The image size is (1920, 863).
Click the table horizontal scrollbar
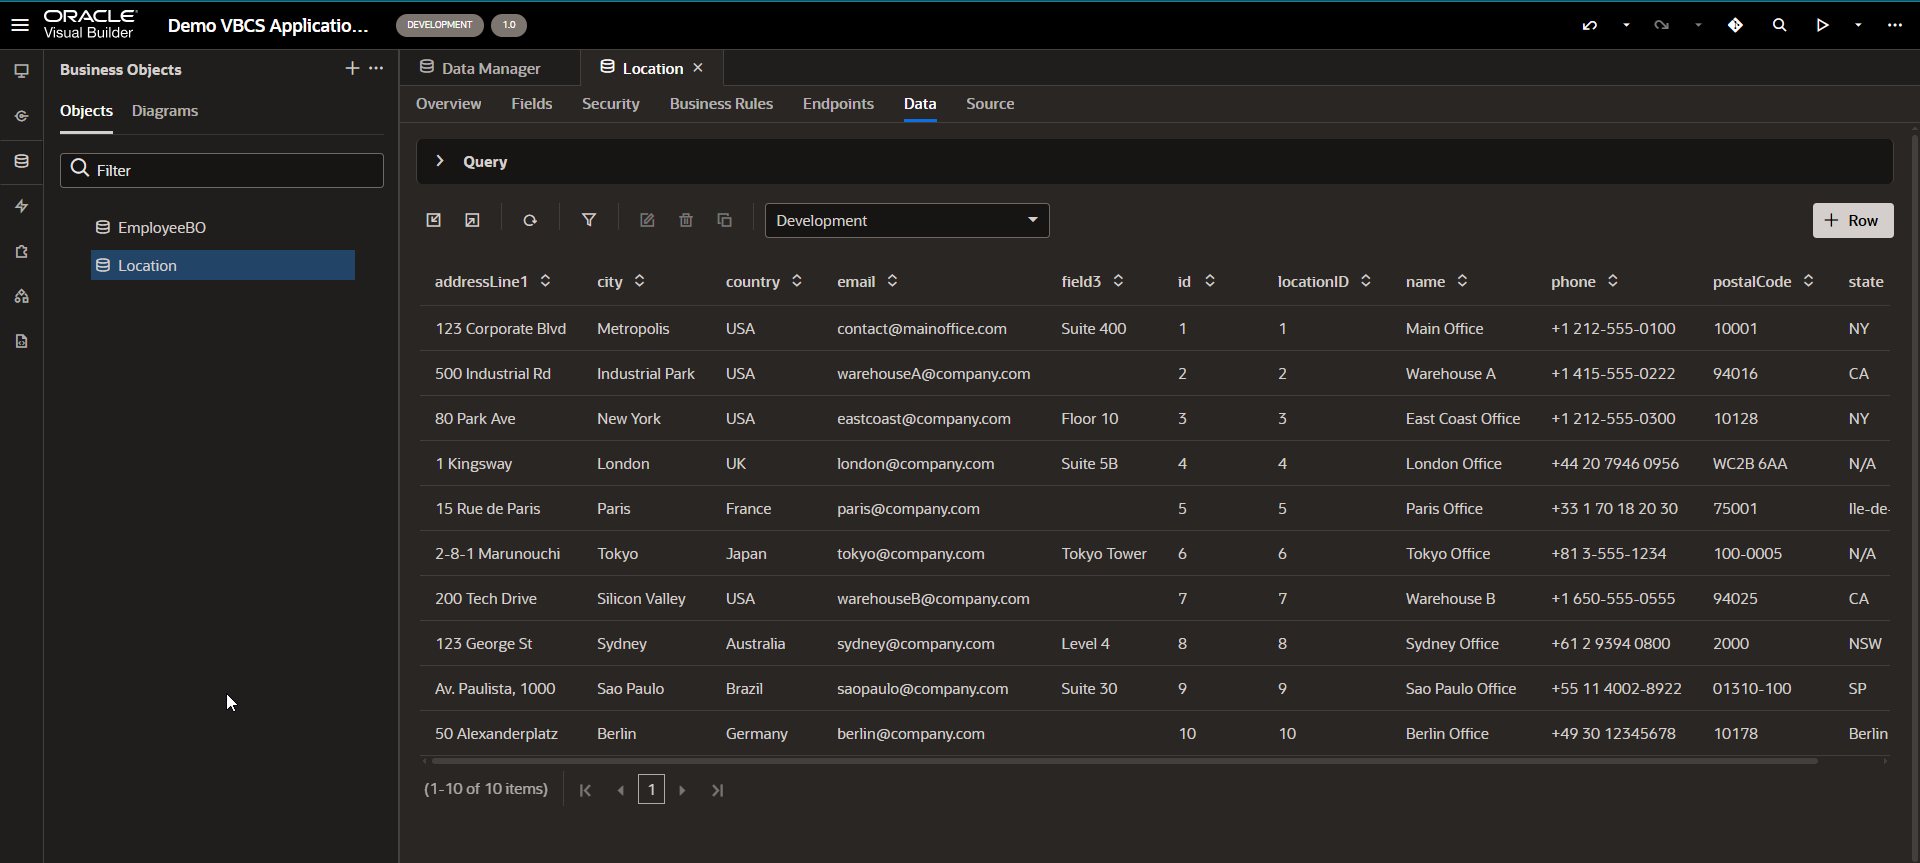(1124, 761)
